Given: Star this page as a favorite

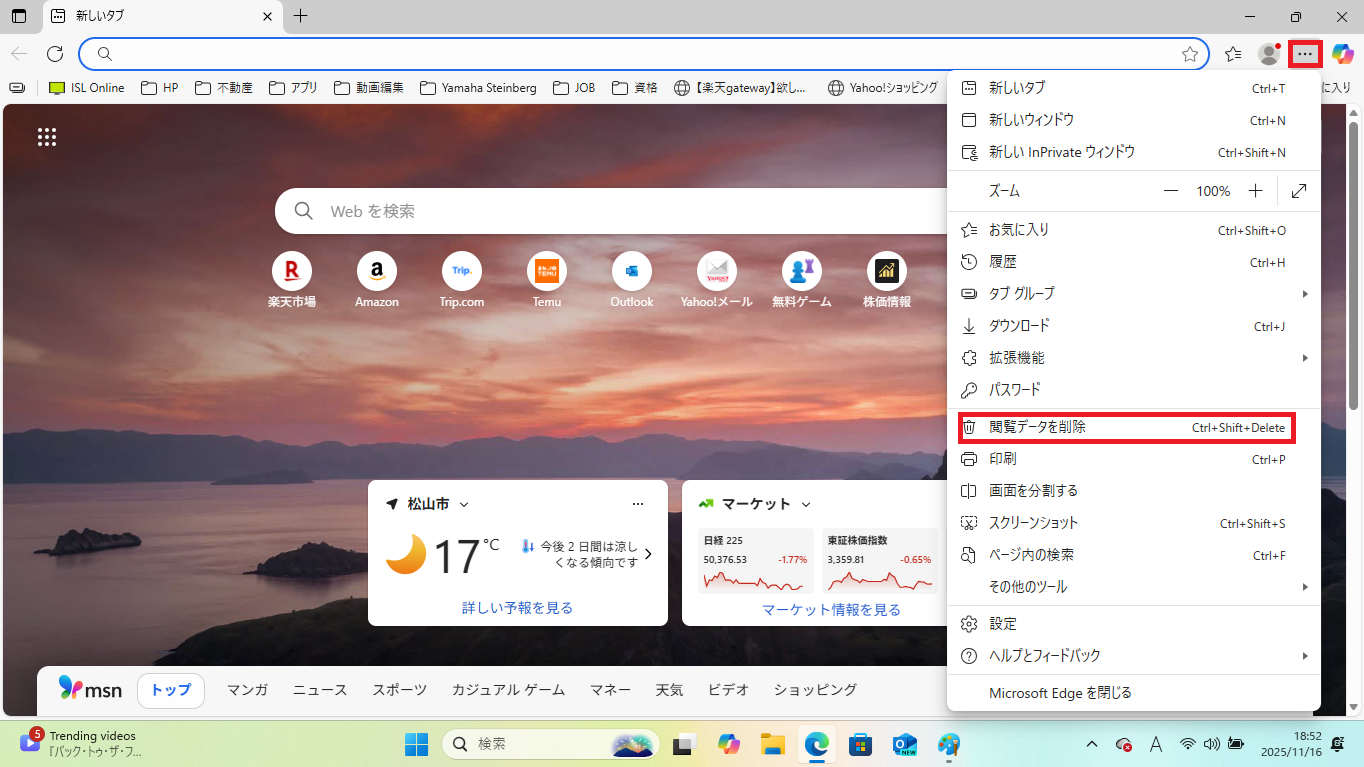Looking at the screenshot, I should point(1189,54).
